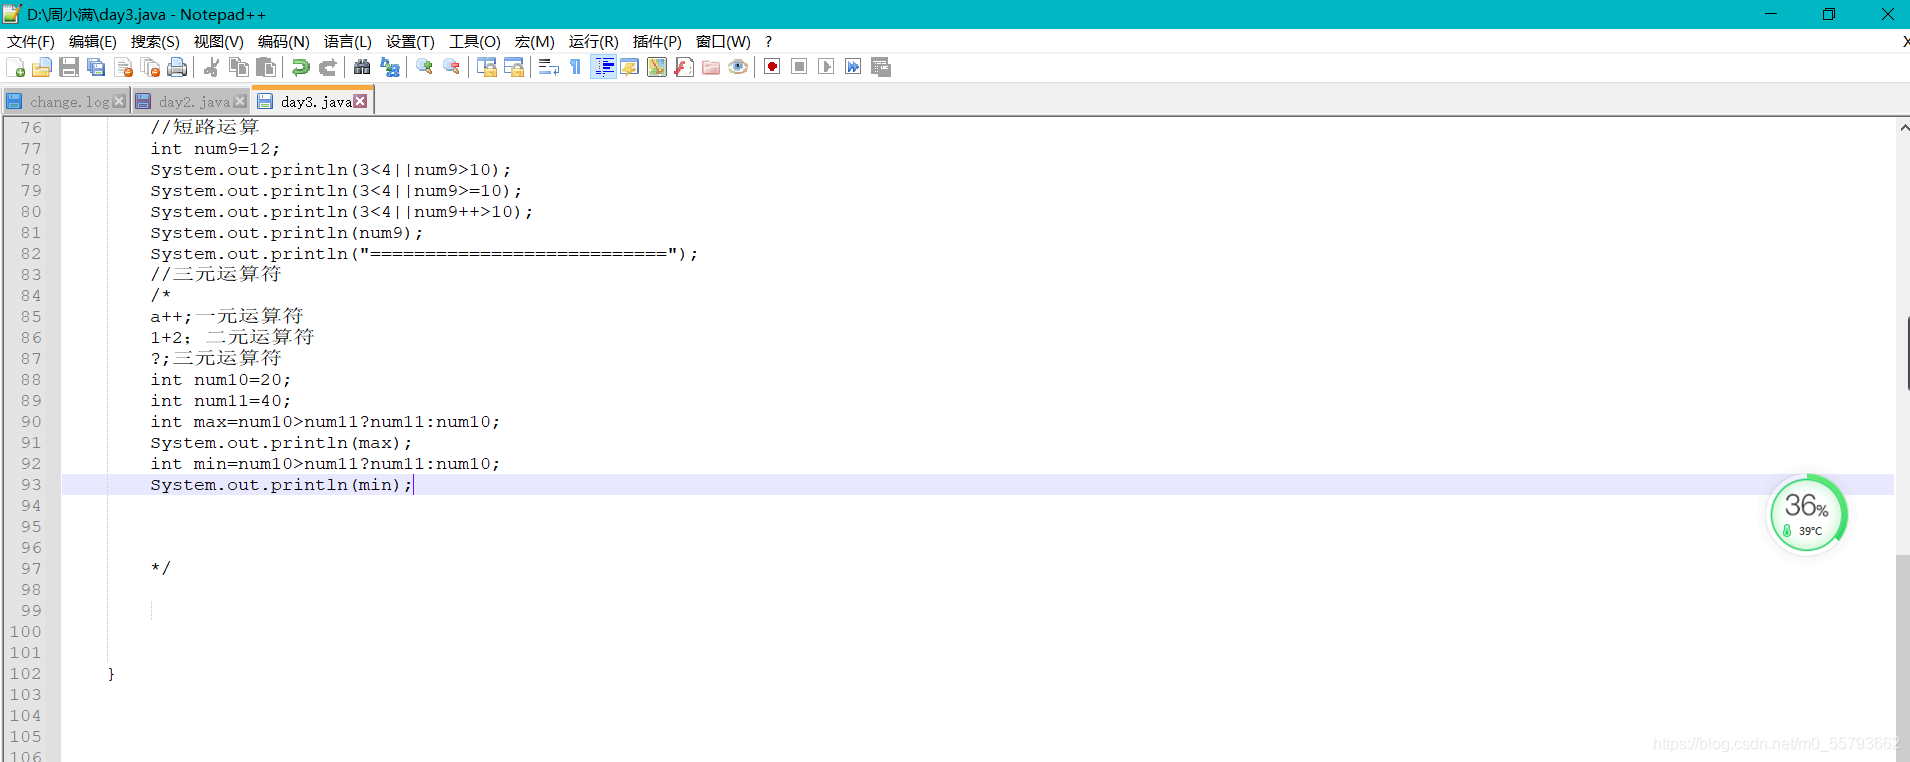Print the document using the printer icon
1910x762 pixels.
pyautogui.click(x=178, y=67)
